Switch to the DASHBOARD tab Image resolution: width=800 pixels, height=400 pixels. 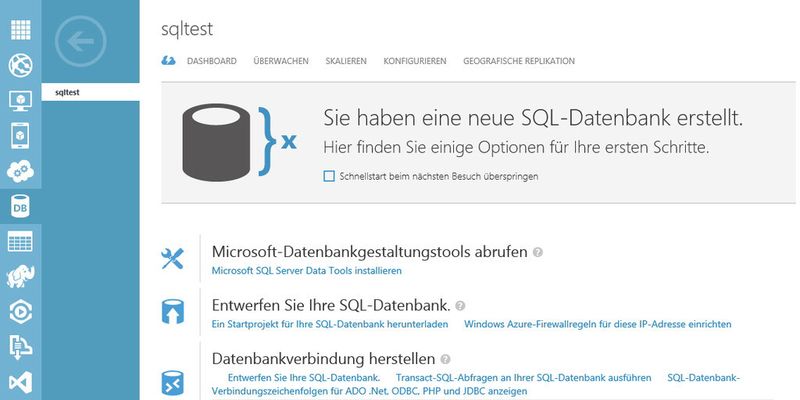(212, 61)
